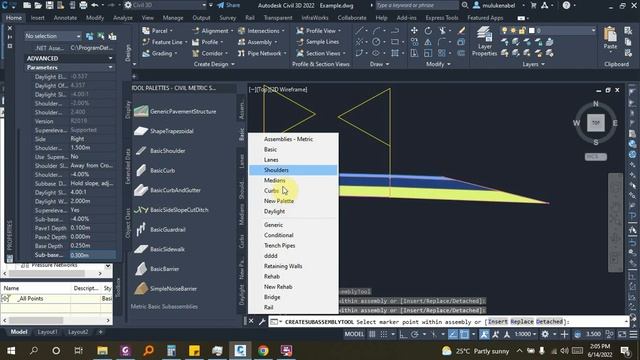Toggle quick select in Properties palette
640x360 pixels.
[112, 36]
